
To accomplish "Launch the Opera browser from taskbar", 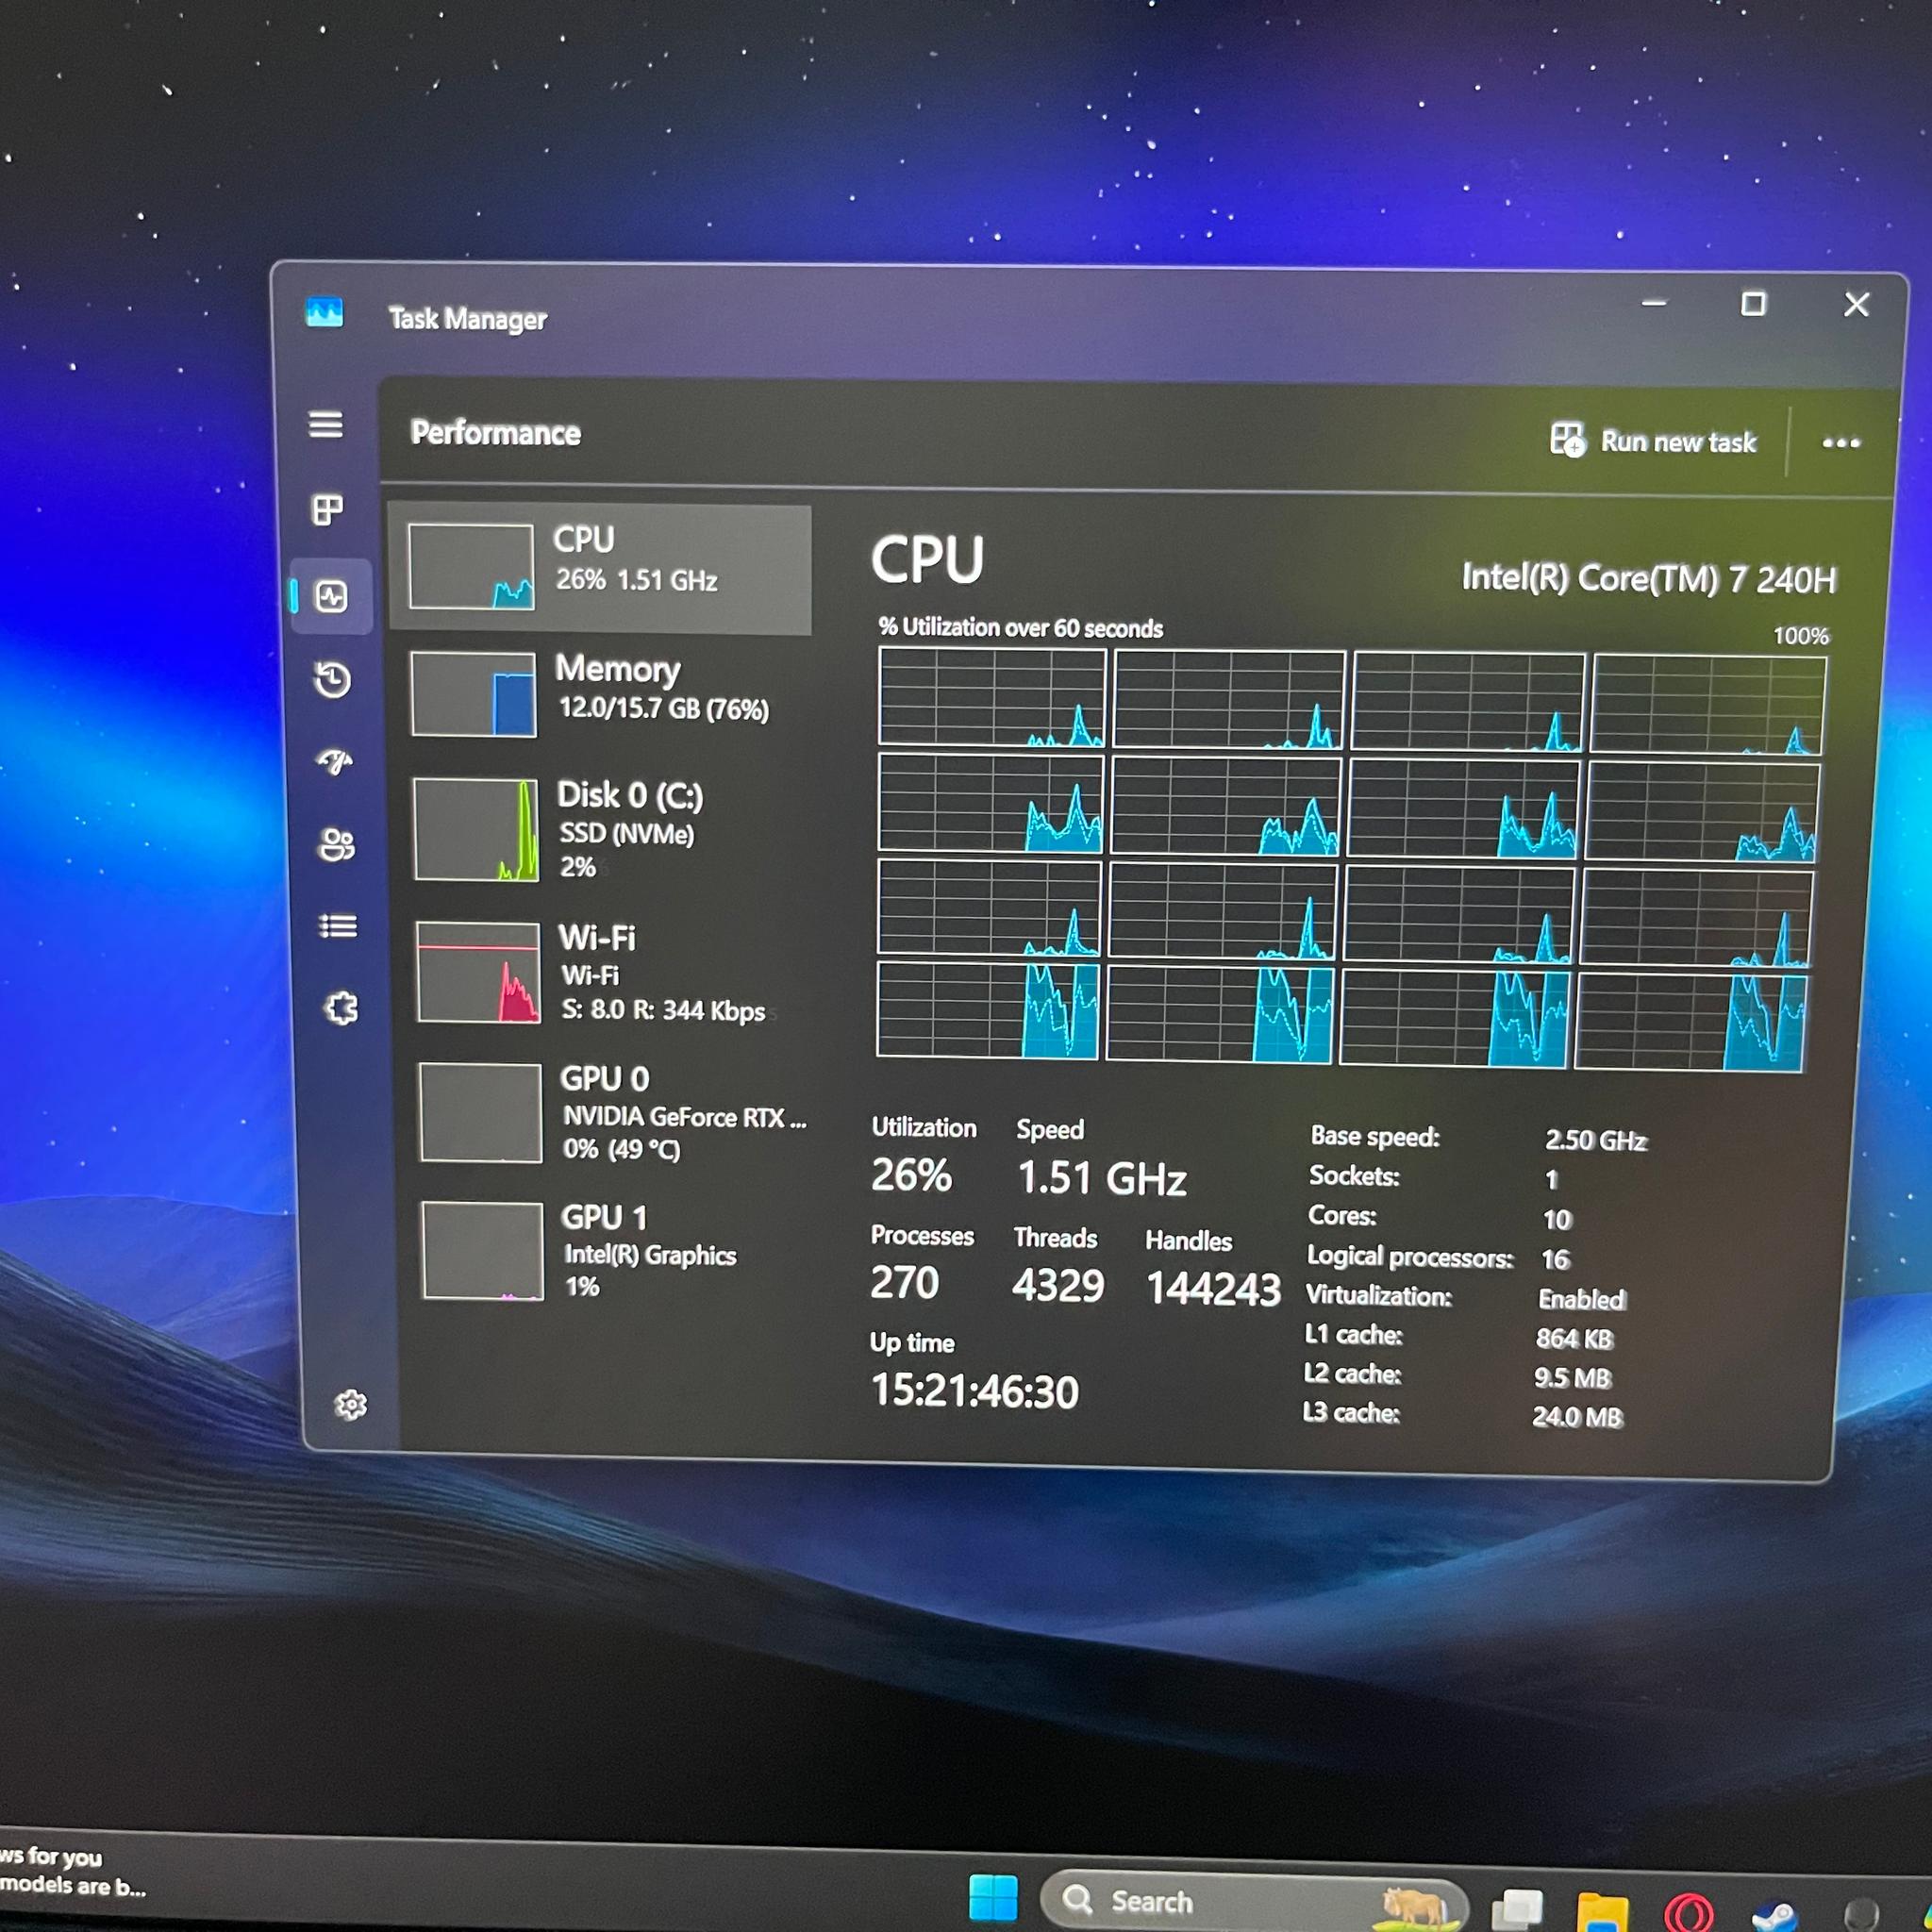I will click(1688, 1911).
